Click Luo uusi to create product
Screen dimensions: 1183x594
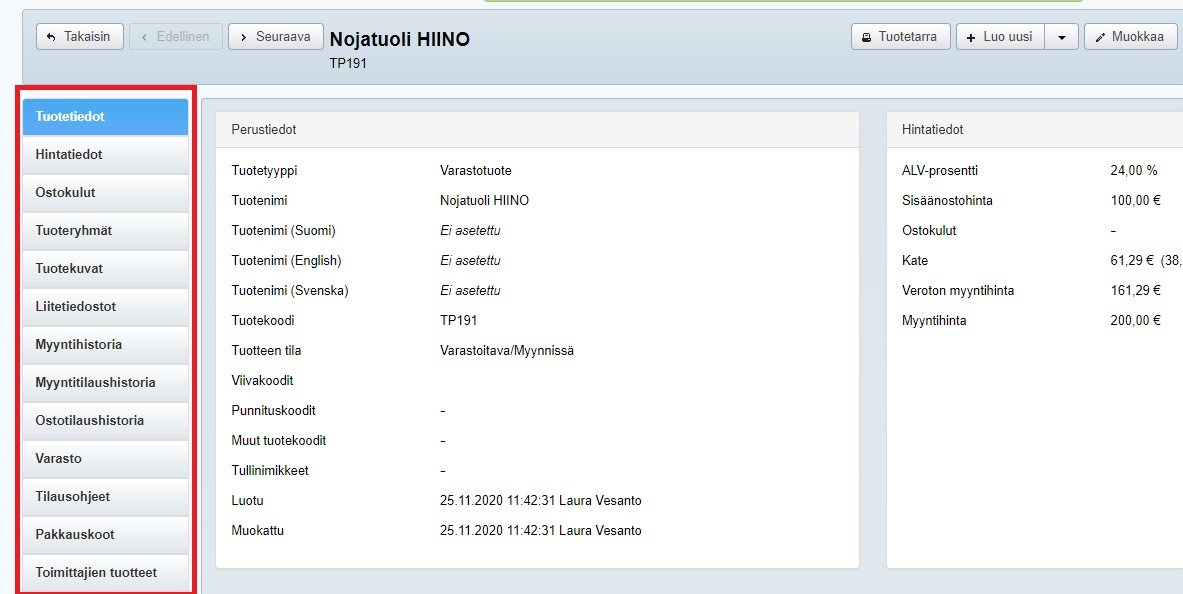pyautogui.click(x=1001, y=37)
